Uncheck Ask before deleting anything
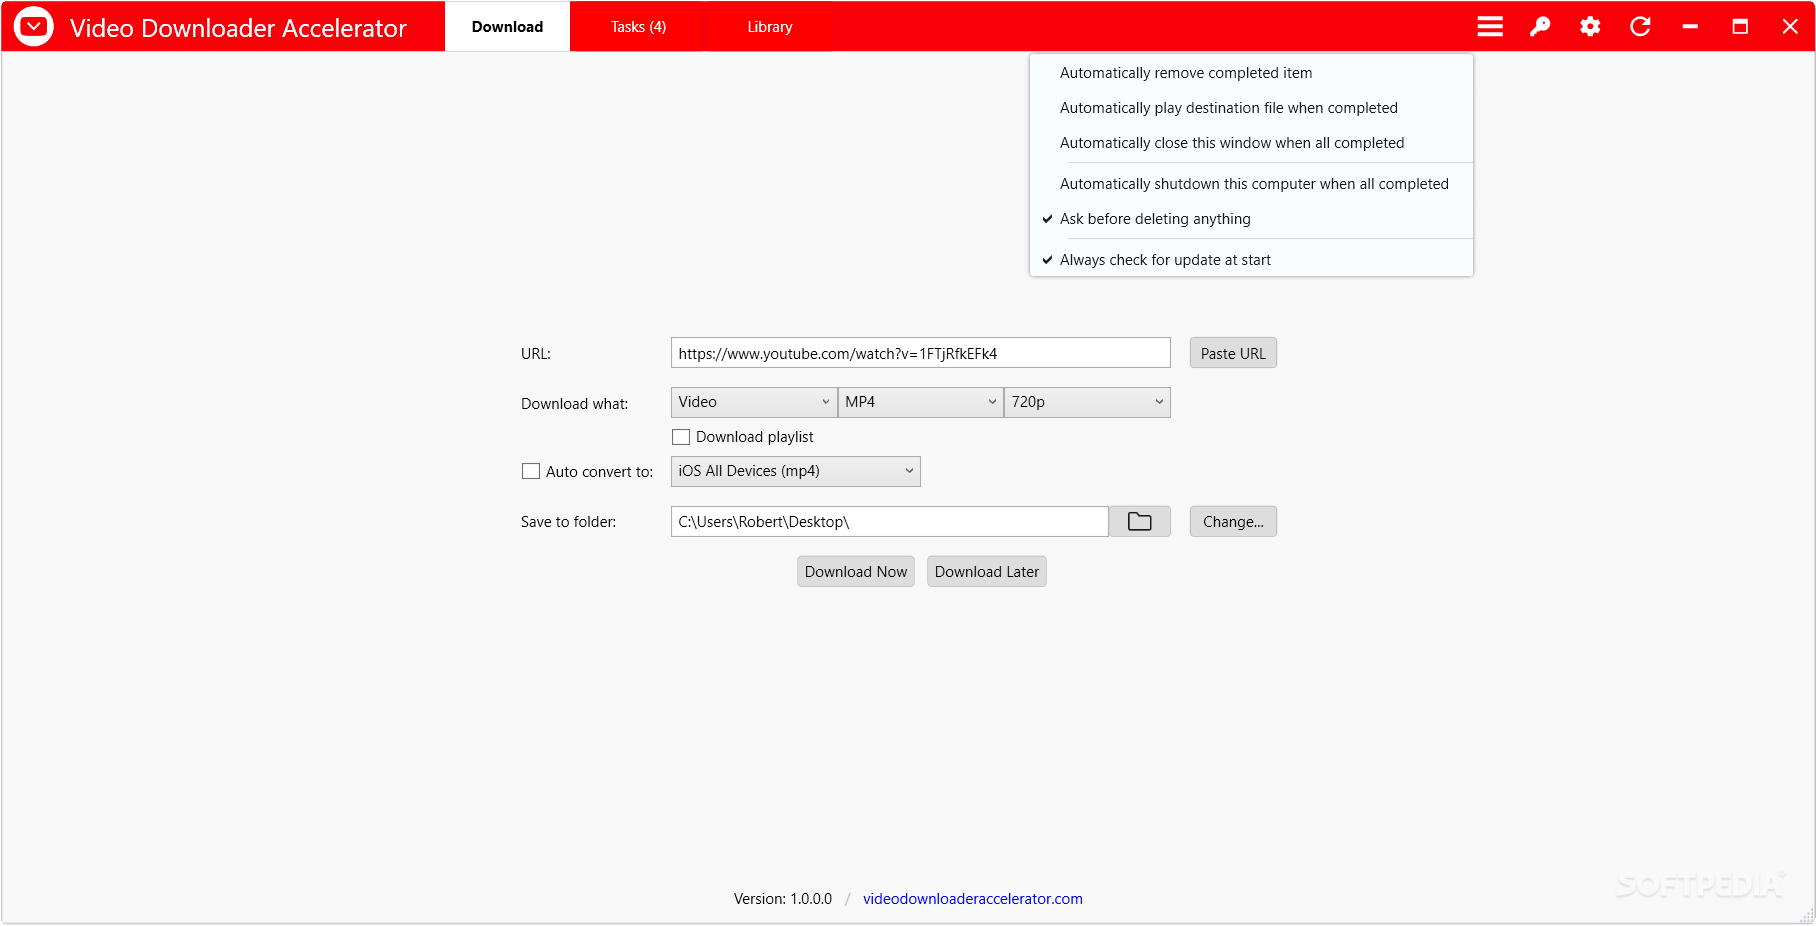Viewport: 1816px width, 926px height. click(x=1251, y=219)
